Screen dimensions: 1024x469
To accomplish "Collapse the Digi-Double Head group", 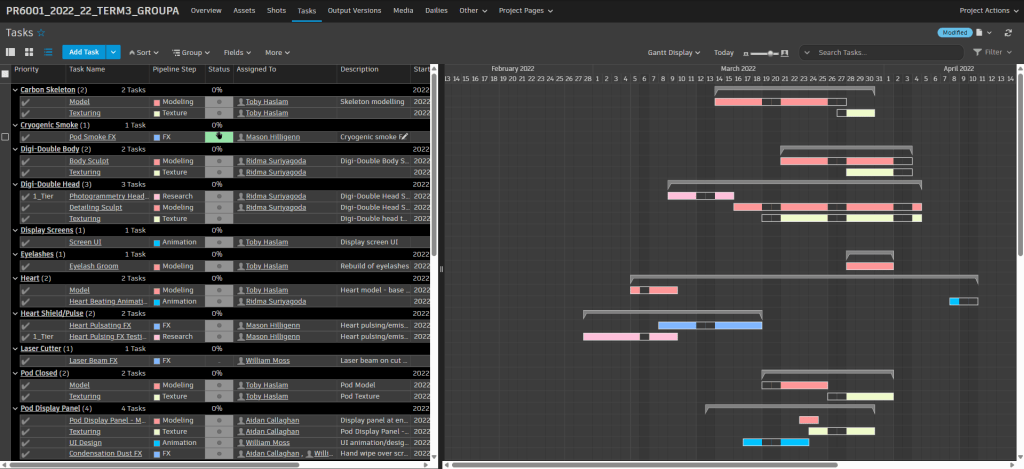I will coord(15,184).
